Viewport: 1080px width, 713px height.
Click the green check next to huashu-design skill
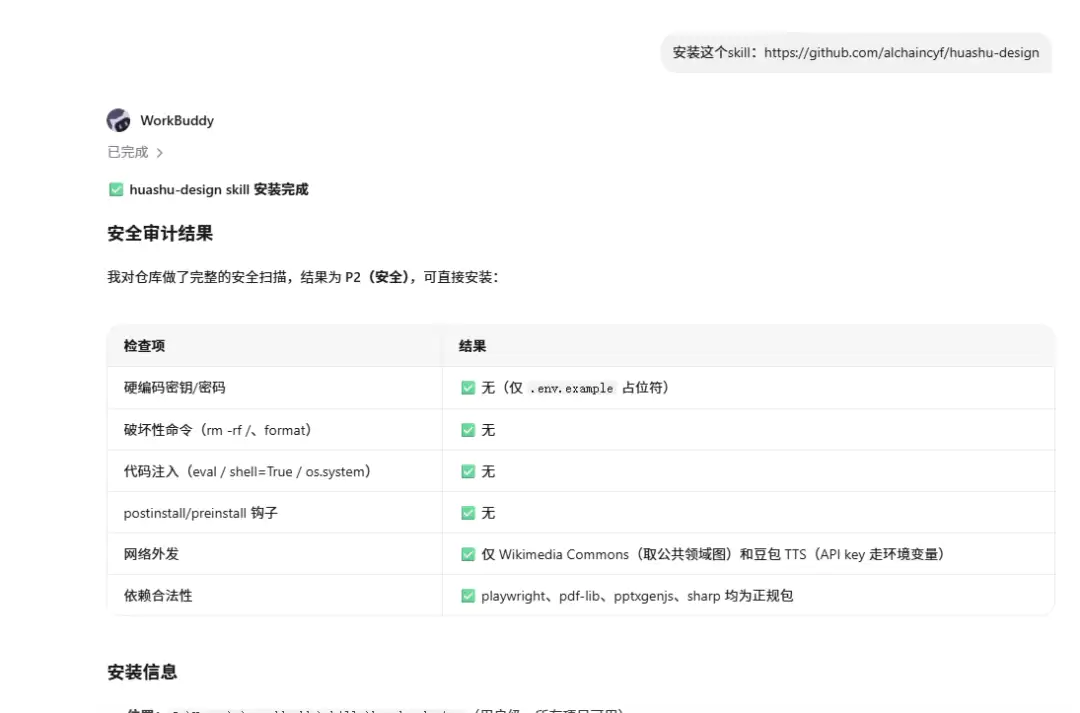pyautogui.click(x=116, y=189)
